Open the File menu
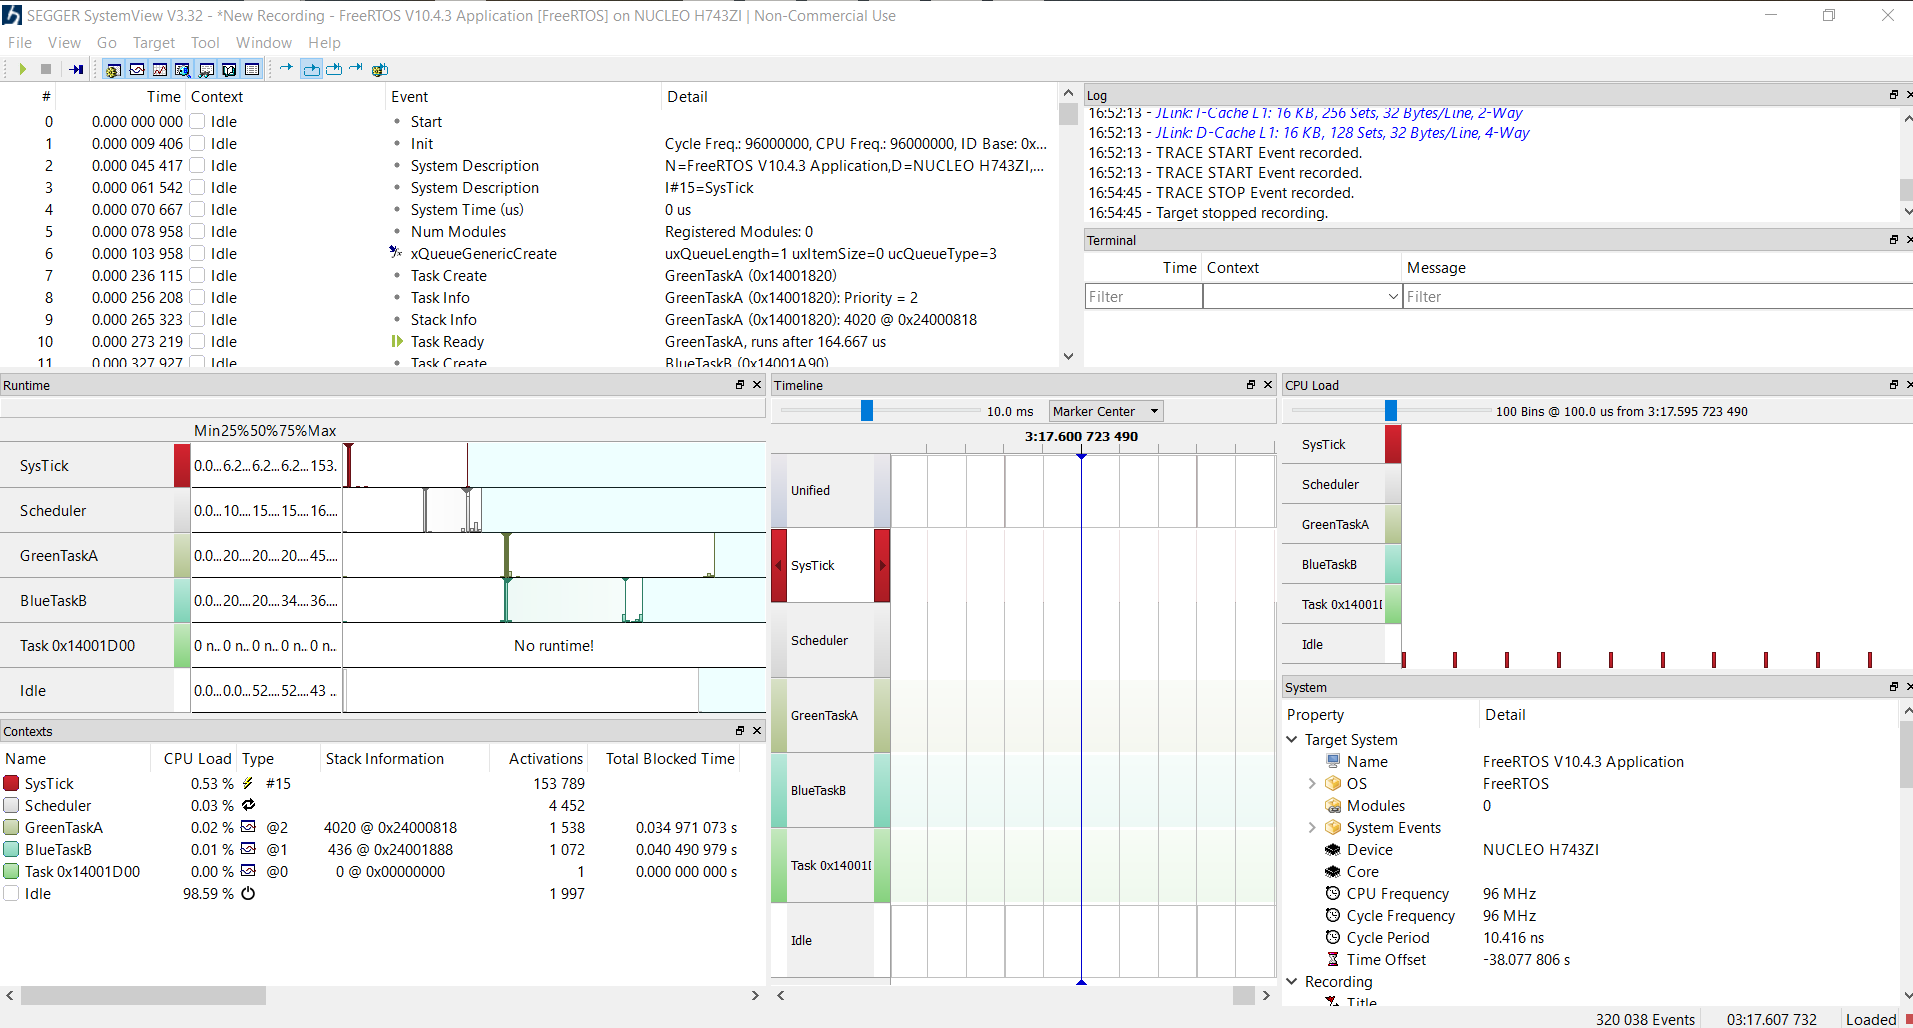Screen dimensions: 1913x1028 pos(20,42)
